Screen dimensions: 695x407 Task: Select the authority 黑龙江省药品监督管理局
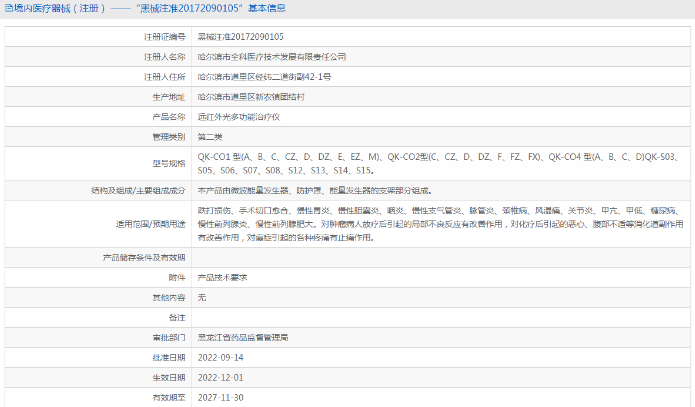243,337
